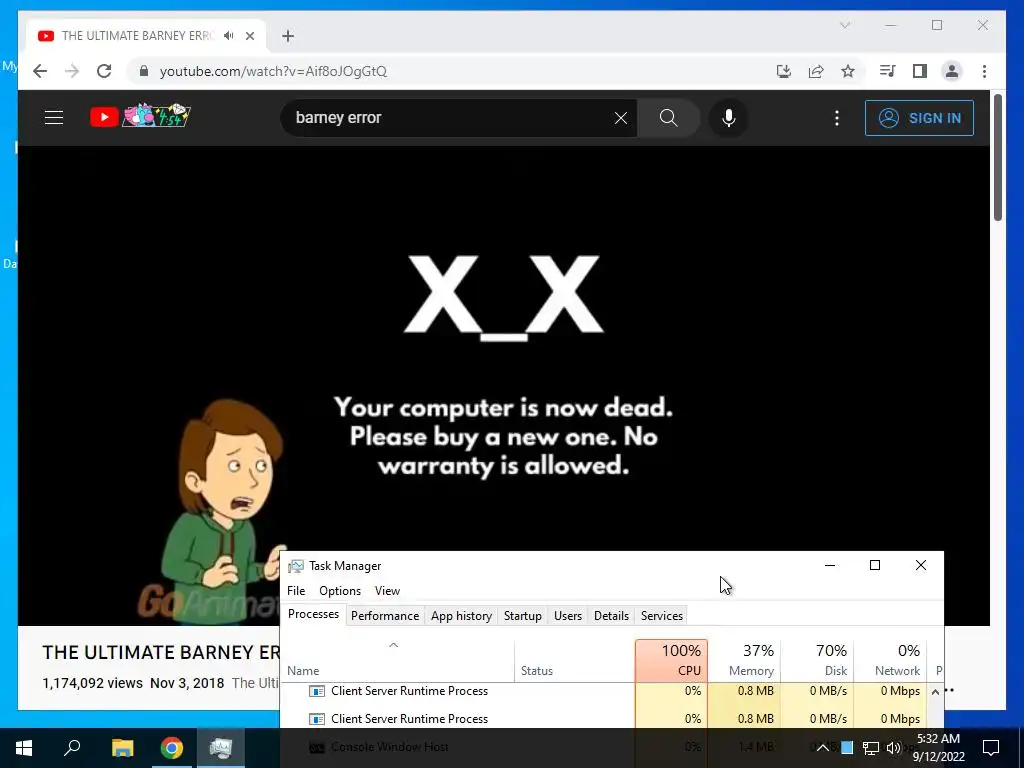1024x768 pixels.
Task: Search with voice microphone on YouTube
Action: coord(729,118)
